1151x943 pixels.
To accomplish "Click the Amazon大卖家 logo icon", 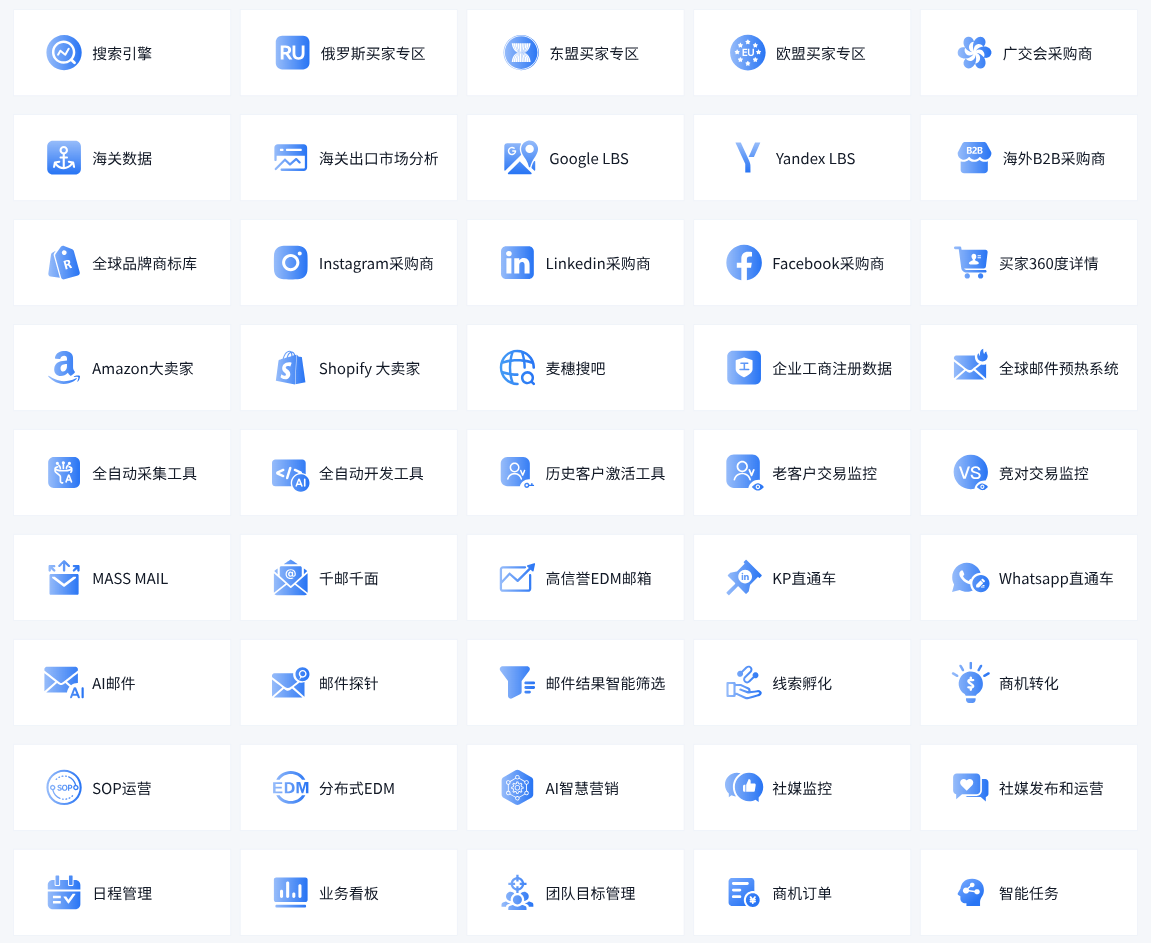I will point(64,368).
